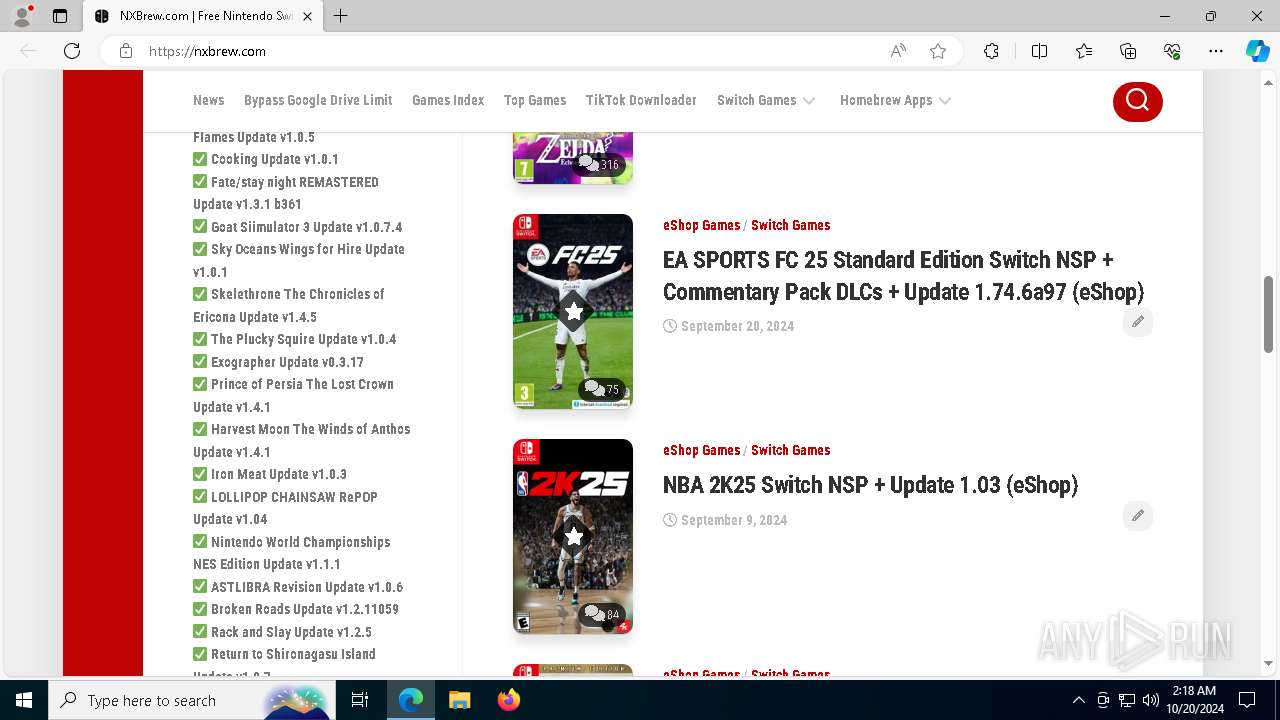
Task: Open Rack and Slay Update v1.2.5
Action: tap(291, 632)
